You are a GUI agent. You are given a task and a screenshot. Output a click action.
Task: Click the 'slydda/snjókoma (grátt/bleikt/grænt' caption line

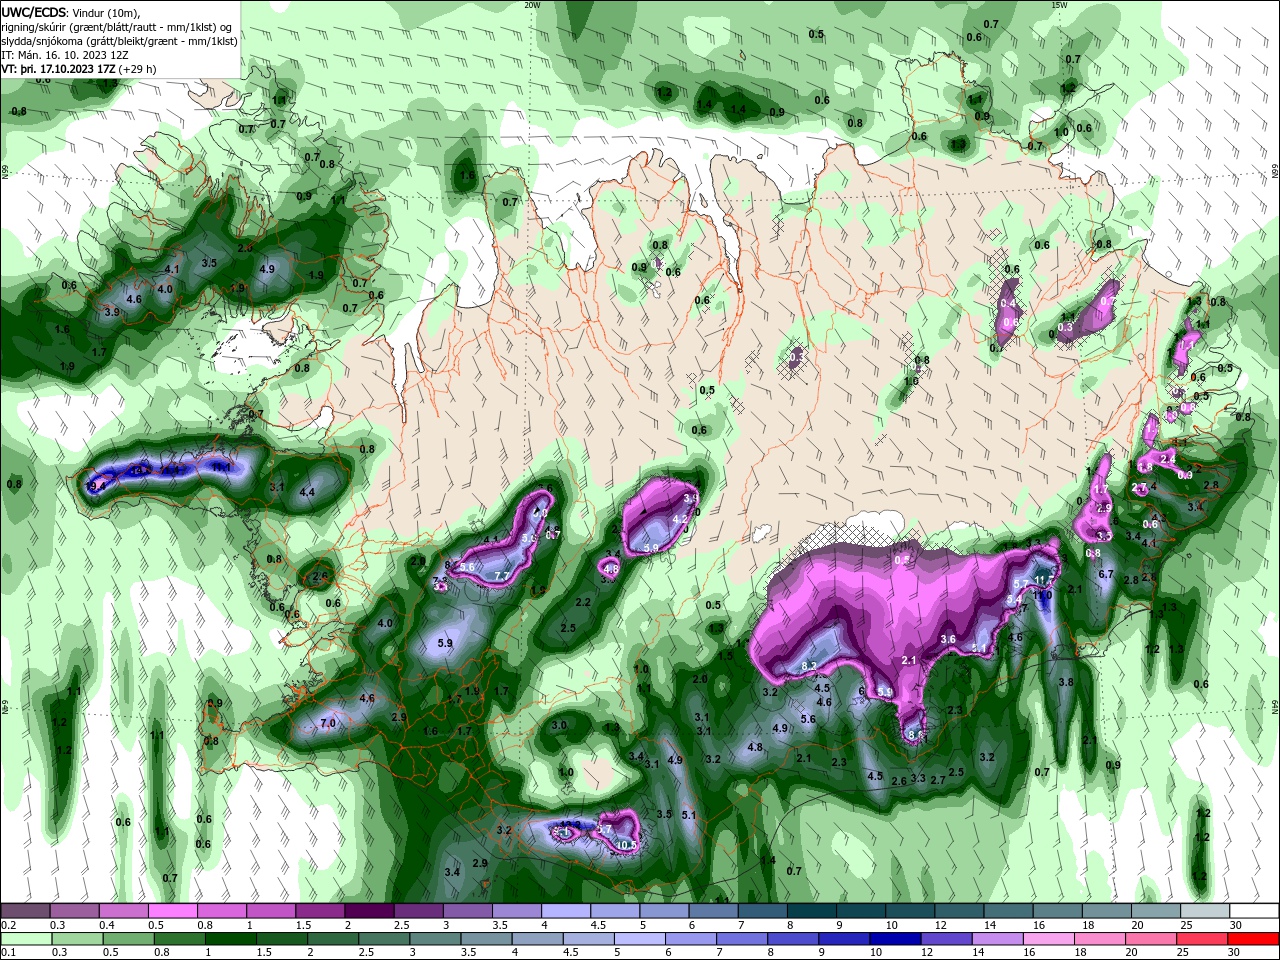119,41
